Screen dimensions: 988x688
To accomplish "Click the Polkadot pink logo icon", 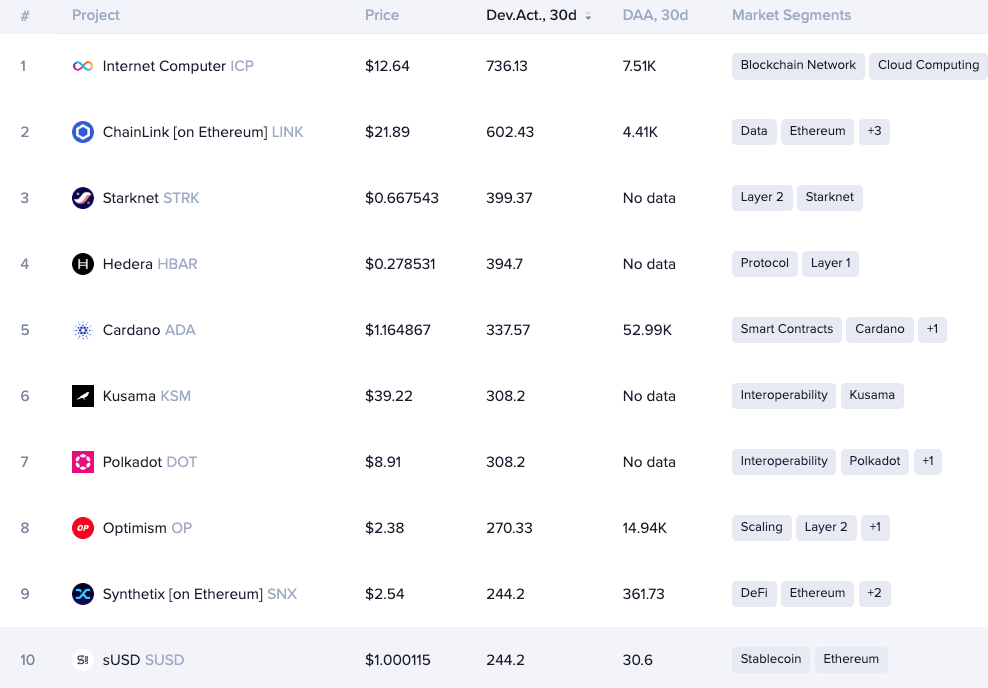I will 83,462.
